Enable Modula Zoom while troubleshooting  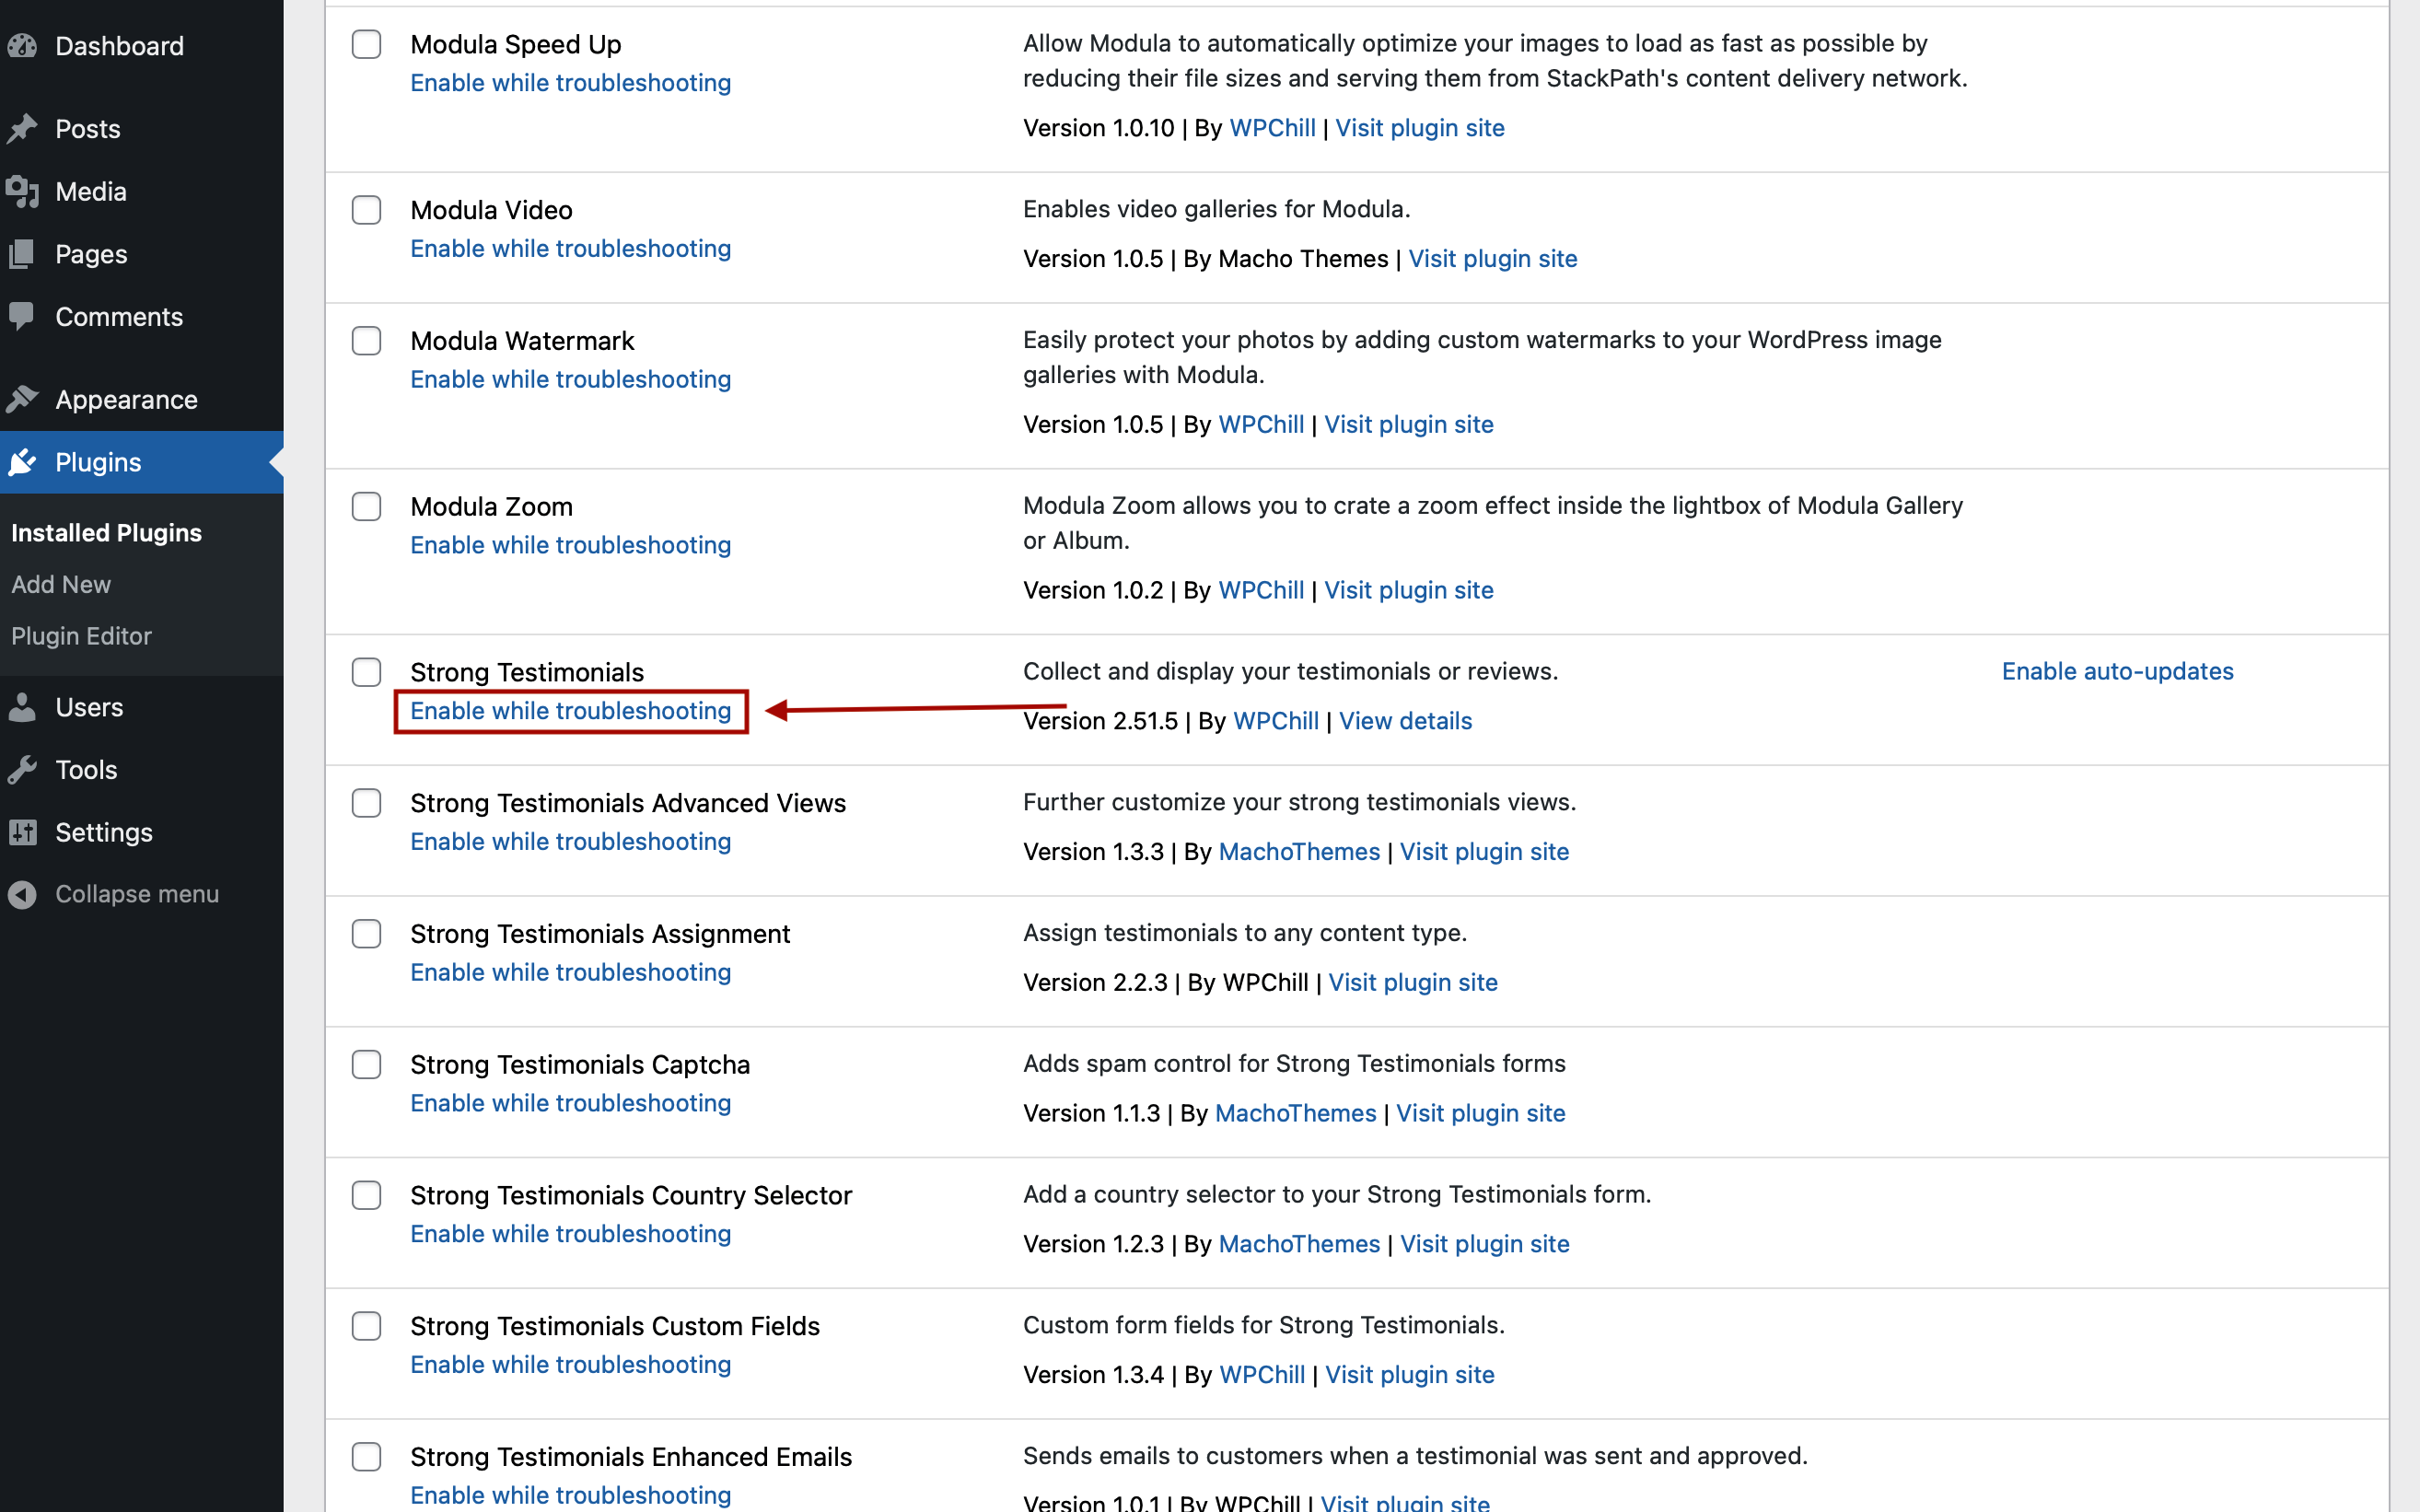570,546
